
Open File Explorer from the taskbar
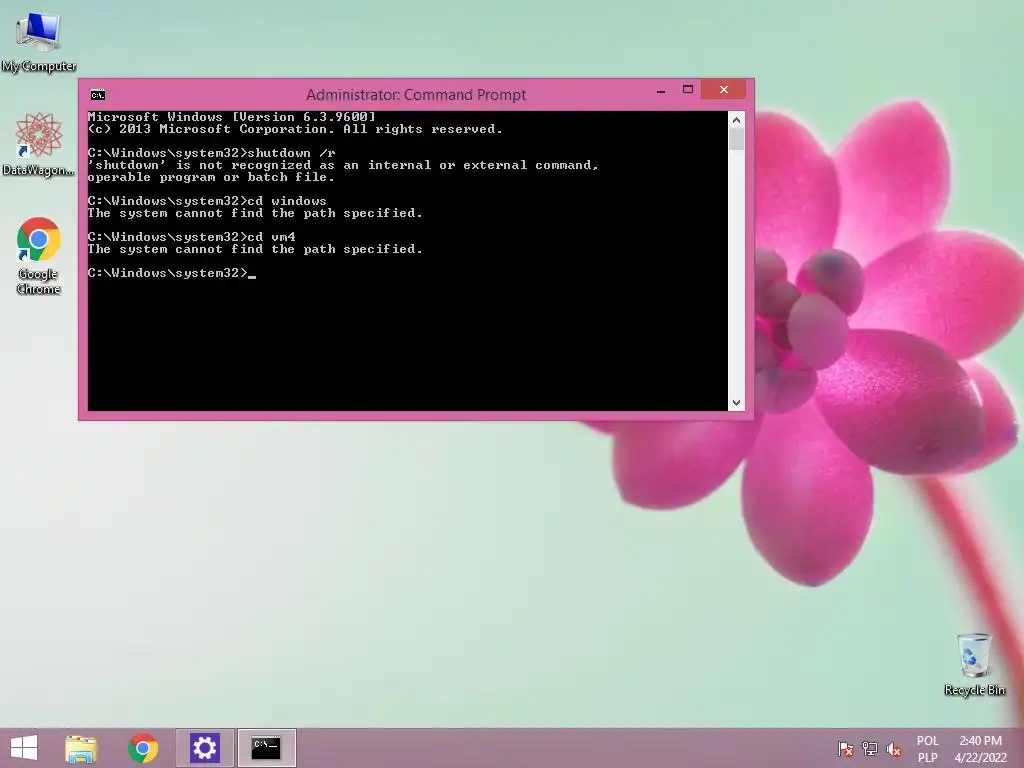coord(81,748)
